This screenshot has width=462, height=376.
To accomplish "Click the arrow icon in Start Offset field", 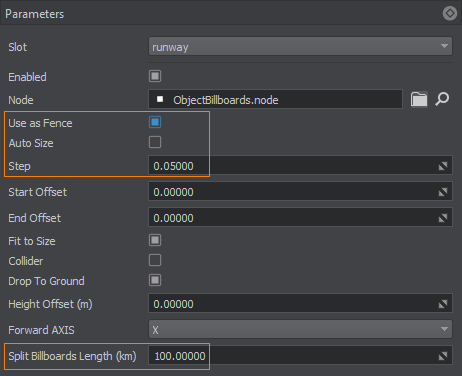I will coord(443,192).
